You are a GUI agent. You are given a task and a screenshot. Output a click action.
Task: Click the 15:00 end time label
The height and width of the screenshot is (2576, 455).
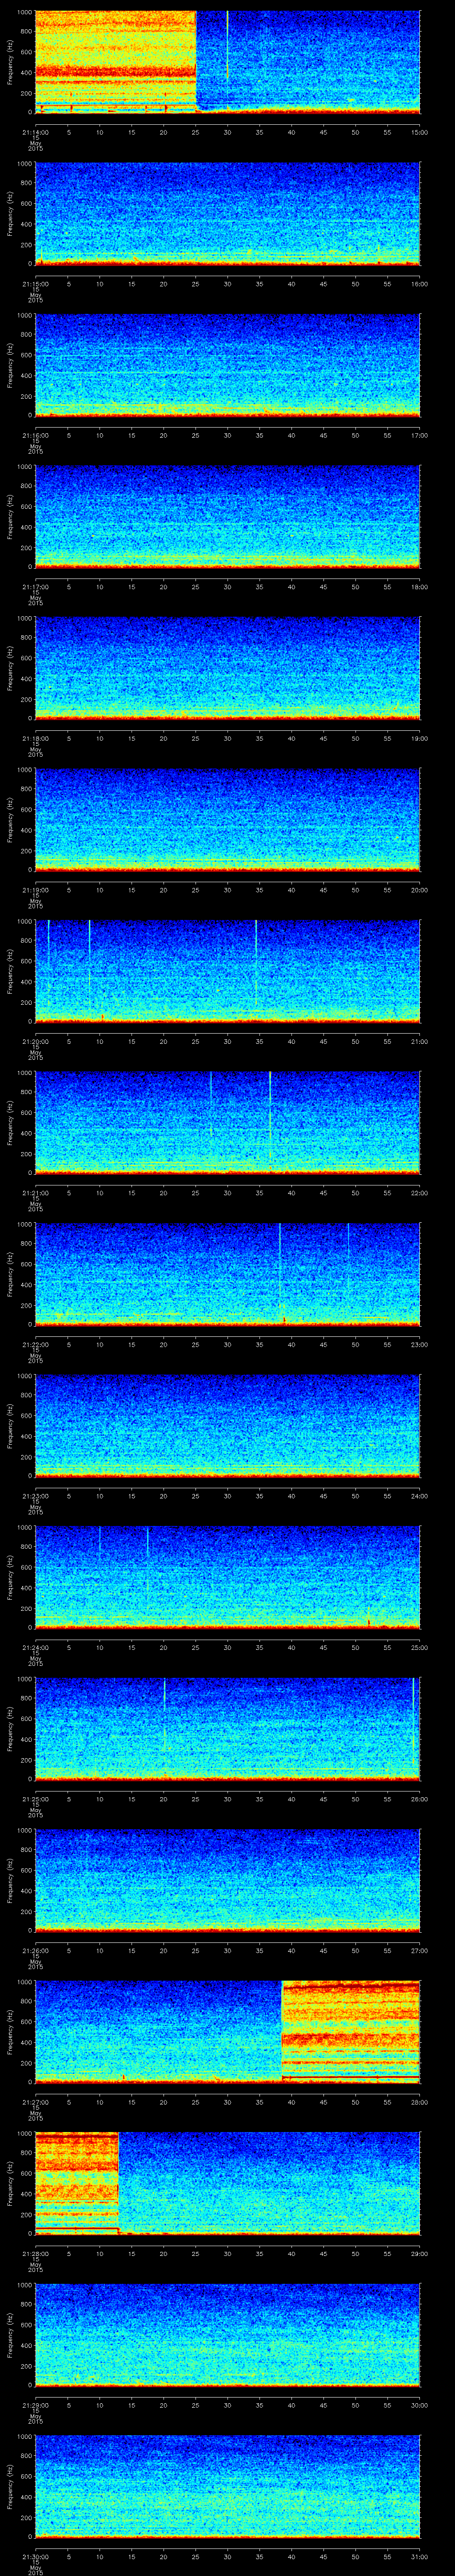[420, 132]
